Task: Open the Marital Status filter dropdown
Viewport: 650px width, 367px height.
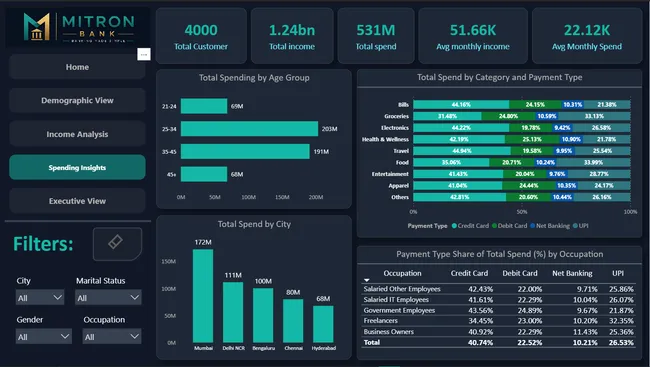Action: (108, 297)
